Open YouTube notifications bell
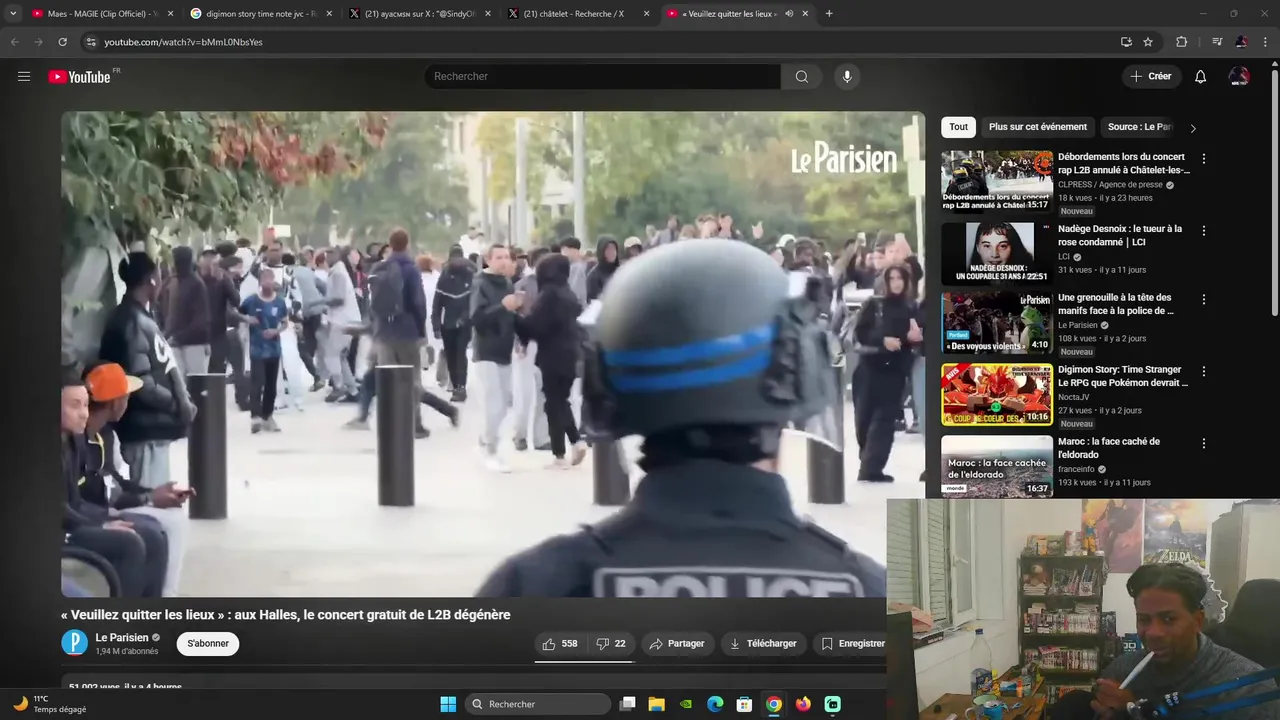Image resolution: width=1280 pixels, height=720 pixels. click(x=1201, y=77)
